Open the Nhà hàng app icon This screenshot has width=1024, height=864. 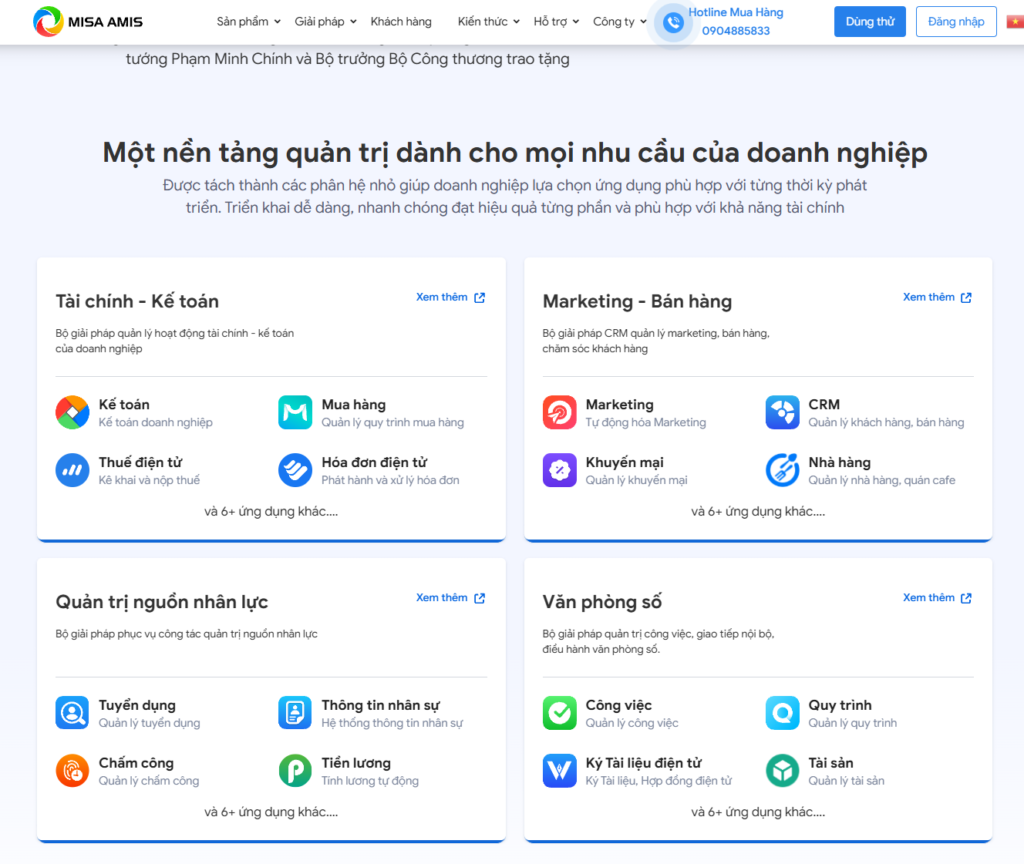pos(782,470)
